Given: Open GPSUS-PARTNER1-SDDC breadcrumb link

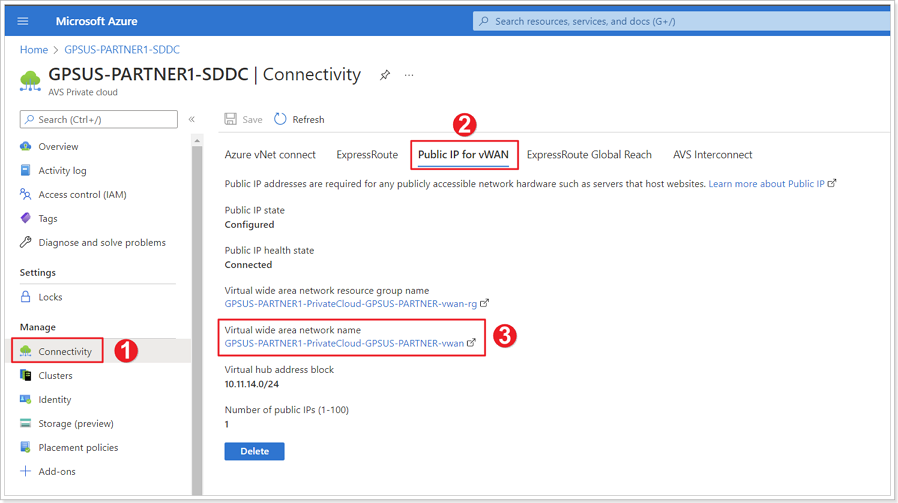Looking at the screenshot, I should [122, 50].
